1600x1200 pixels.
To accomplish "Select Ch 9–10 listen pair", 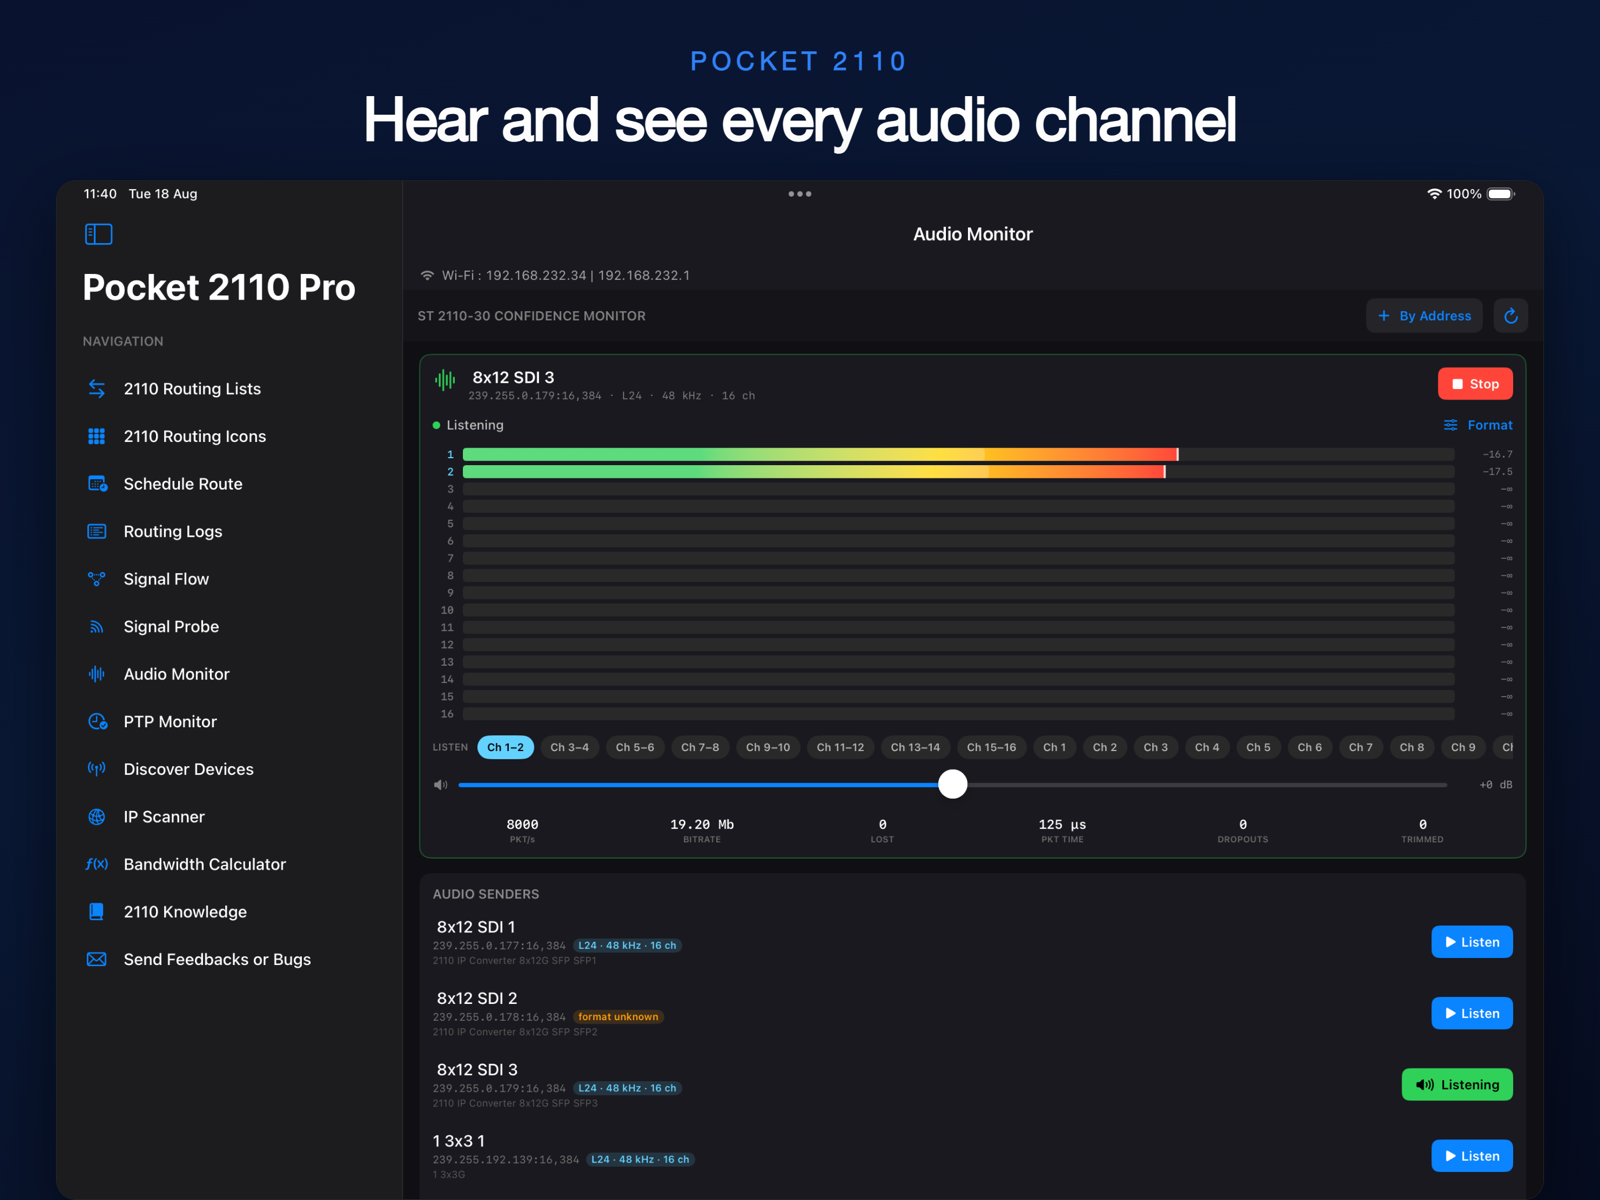I will (768, 747).
